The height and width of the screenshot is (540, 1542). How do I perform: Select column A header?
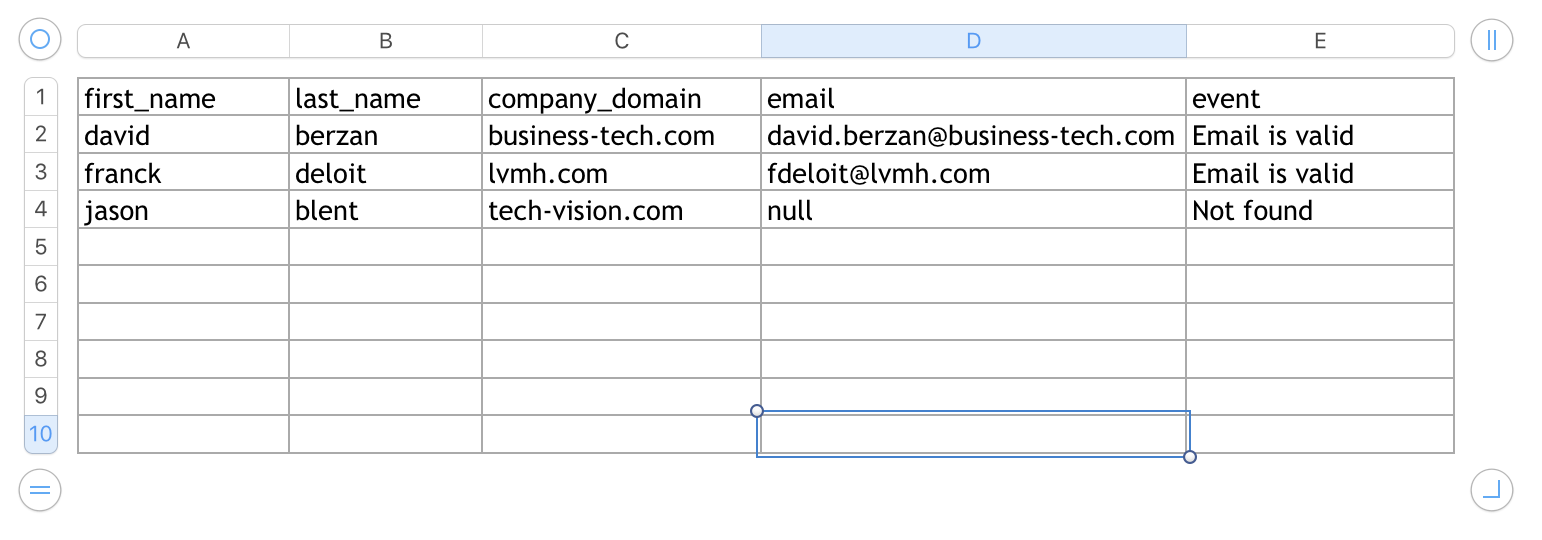tap(183, 41)
